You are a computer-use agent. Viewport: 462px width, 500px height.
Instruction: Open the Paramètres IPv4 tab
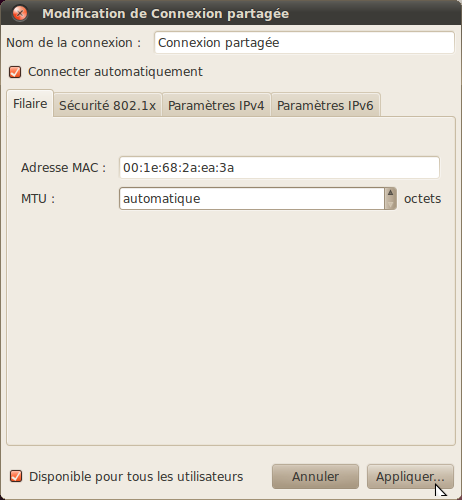(x=216, y=105)
